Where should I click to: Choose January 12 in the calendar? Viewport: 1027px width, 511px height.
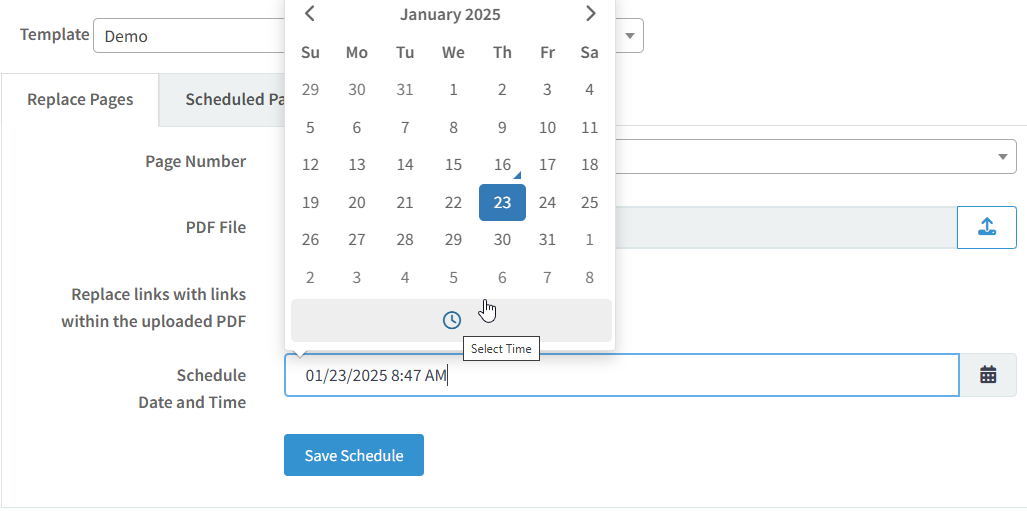310,164
